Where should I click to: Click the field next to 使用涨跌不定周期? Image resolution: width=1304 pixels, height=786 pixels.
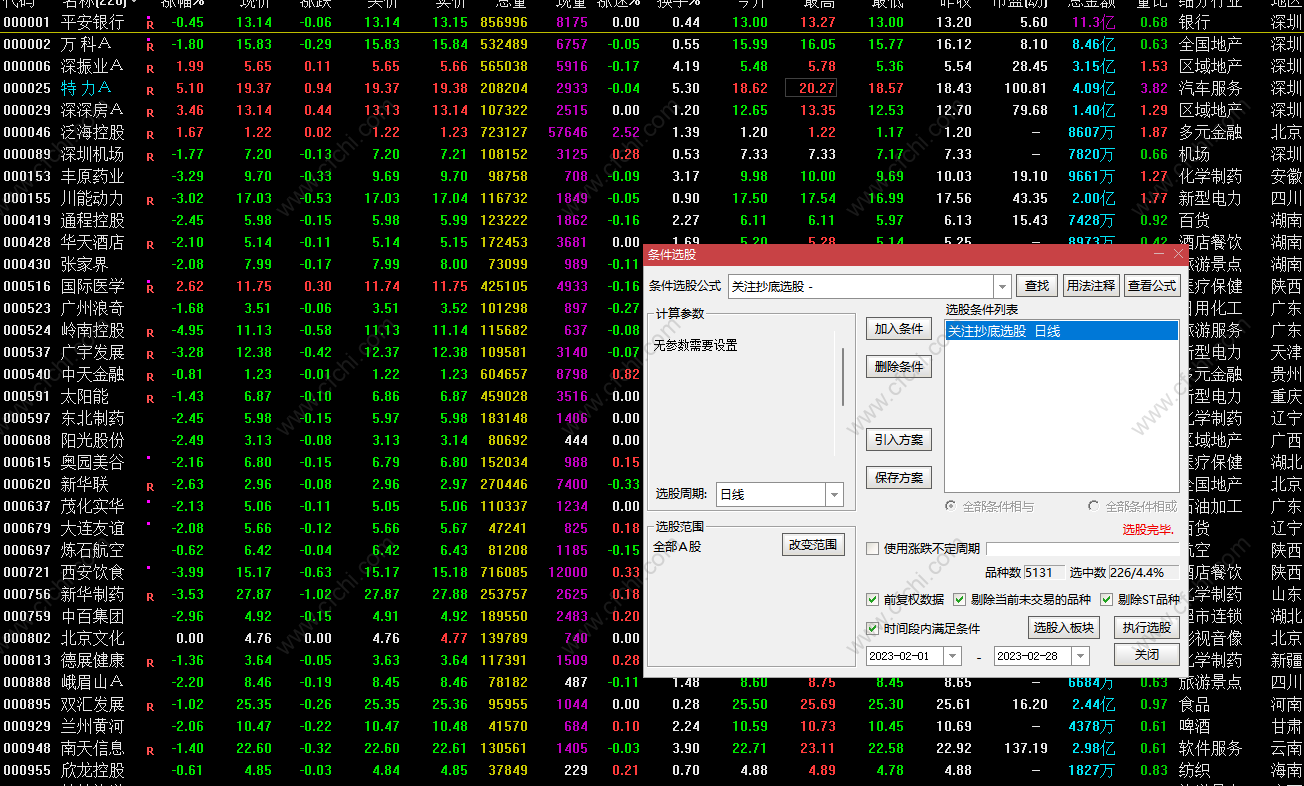1082,549
